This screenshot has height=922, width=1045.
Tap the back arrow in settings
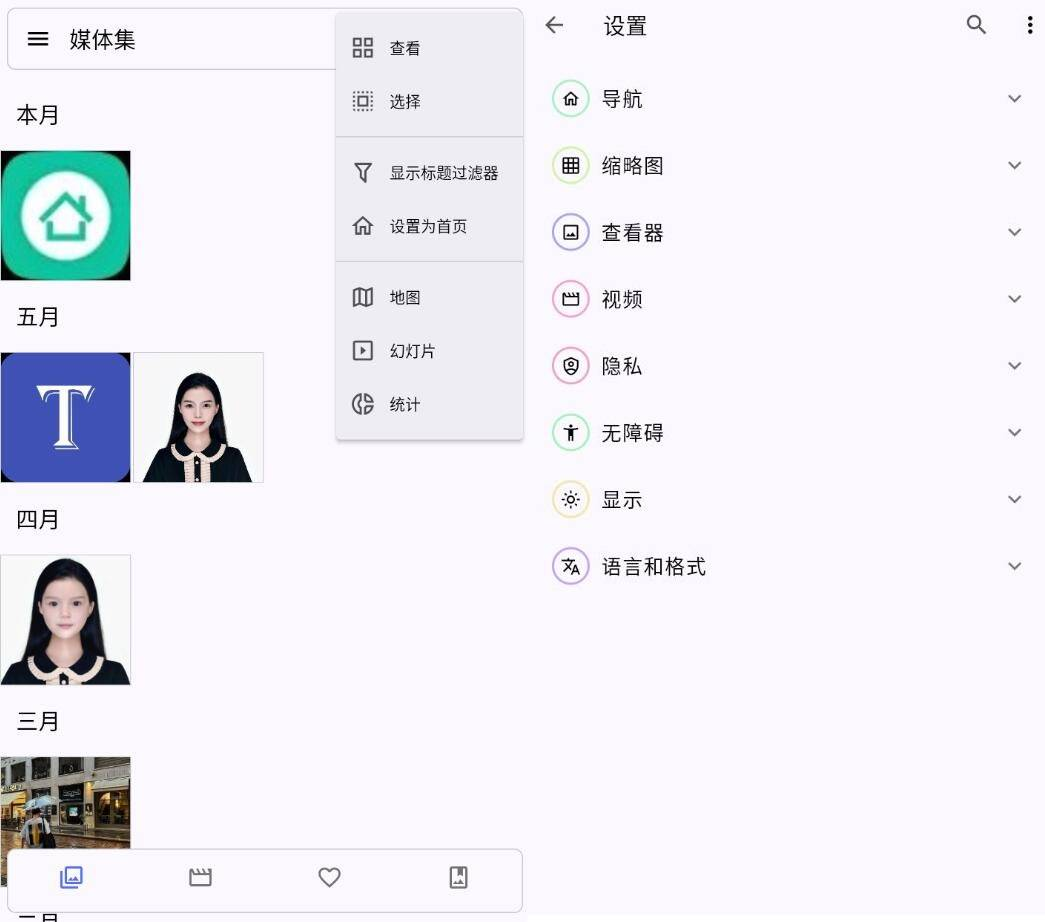[x=554, y=26]
